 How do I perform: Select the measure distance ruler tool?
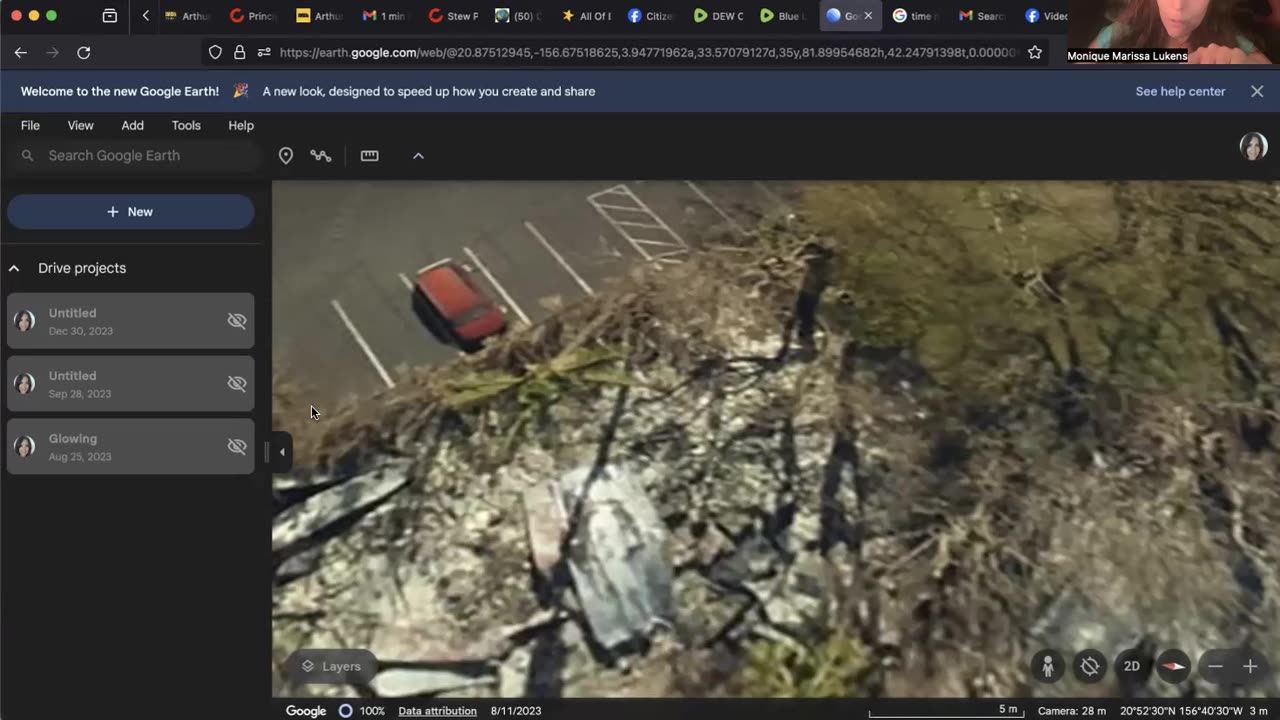tap(370, 156)
